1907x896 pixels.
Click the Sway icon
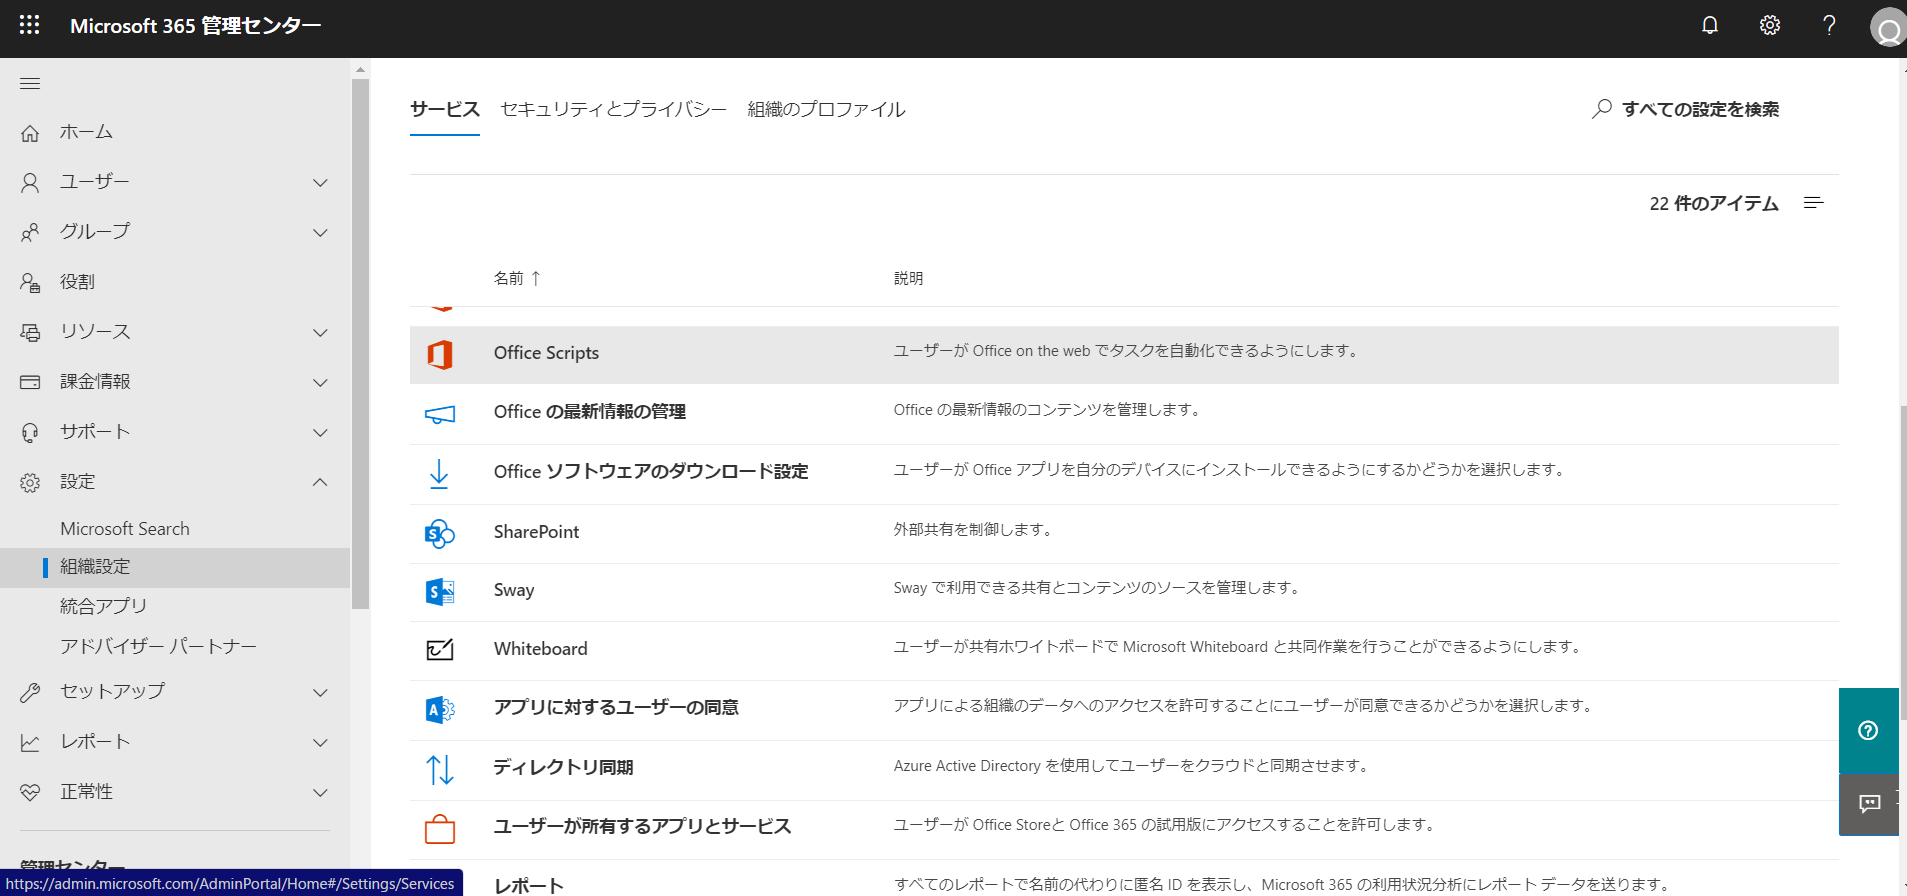point(440,592)
